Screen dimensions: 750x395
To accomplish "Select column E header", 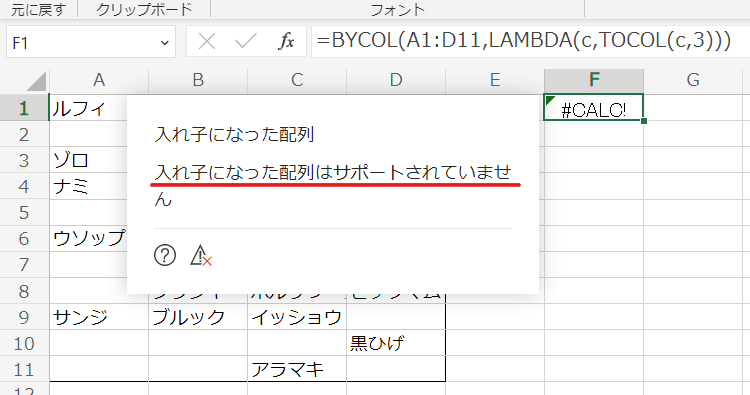I will coord(495,80).
